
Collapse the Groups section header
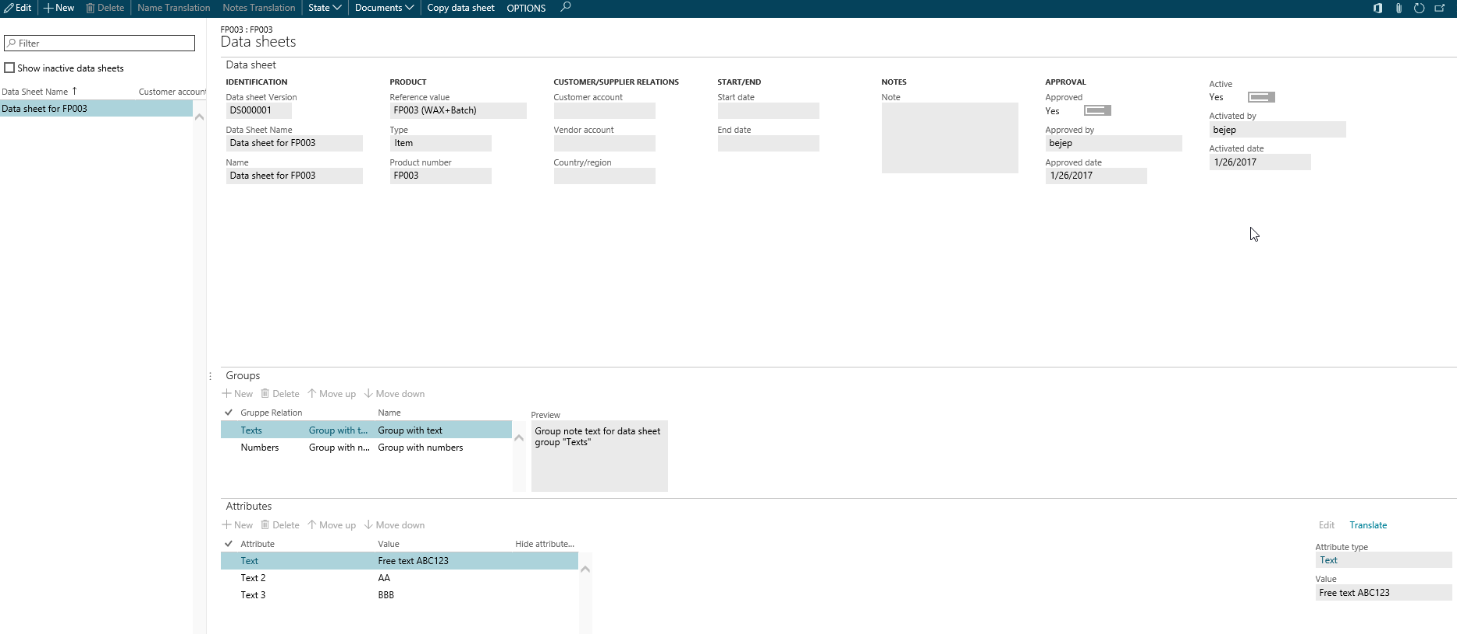click(x=243, y=375)
